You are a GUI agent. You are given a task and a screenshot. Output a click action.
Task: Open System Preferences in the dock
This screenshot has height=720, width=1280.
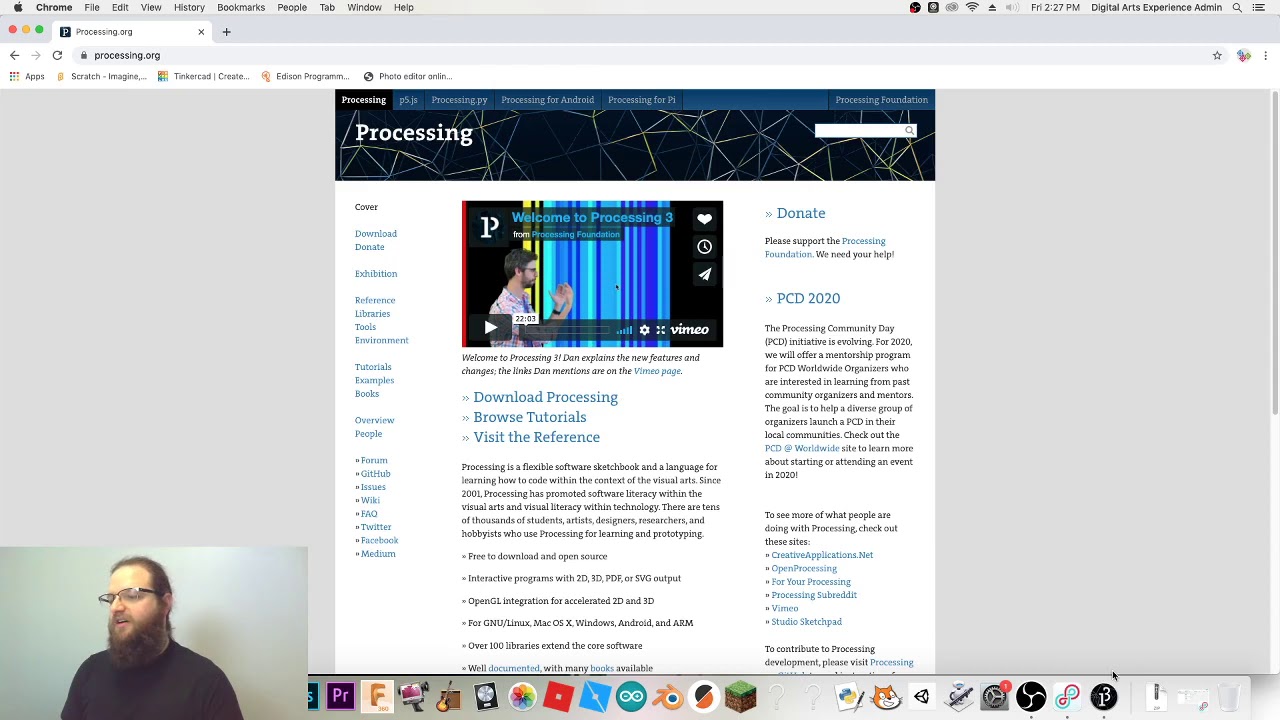point(995,696)
